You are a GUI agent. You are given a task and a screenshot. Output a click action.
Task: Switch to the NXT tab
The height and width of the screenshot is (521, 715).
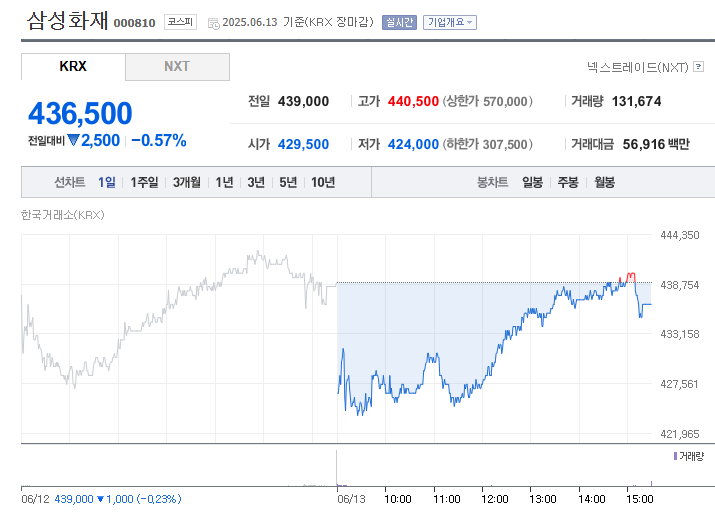click(x=177, y=67)
